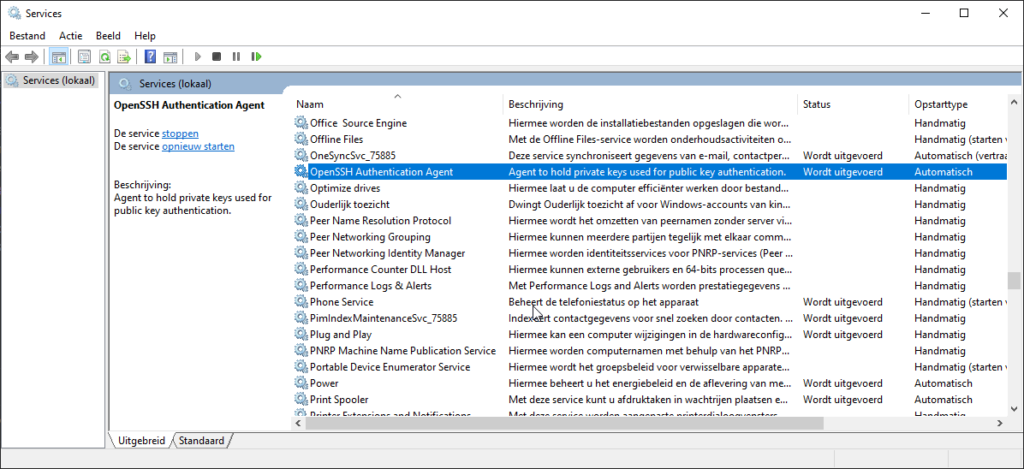
Task: Open the Beeld menu
Action: pyautogui.click(x=108, y=35)
